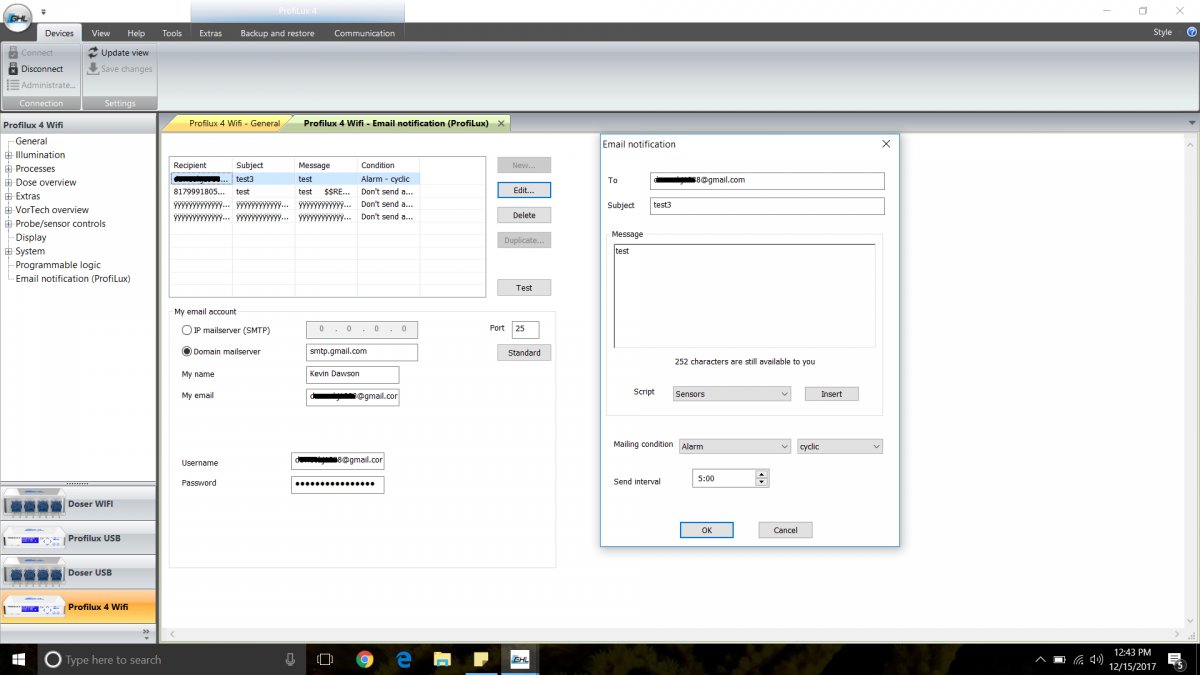
Task: Show hidden system tray icons
Action: click(1041, 660)
